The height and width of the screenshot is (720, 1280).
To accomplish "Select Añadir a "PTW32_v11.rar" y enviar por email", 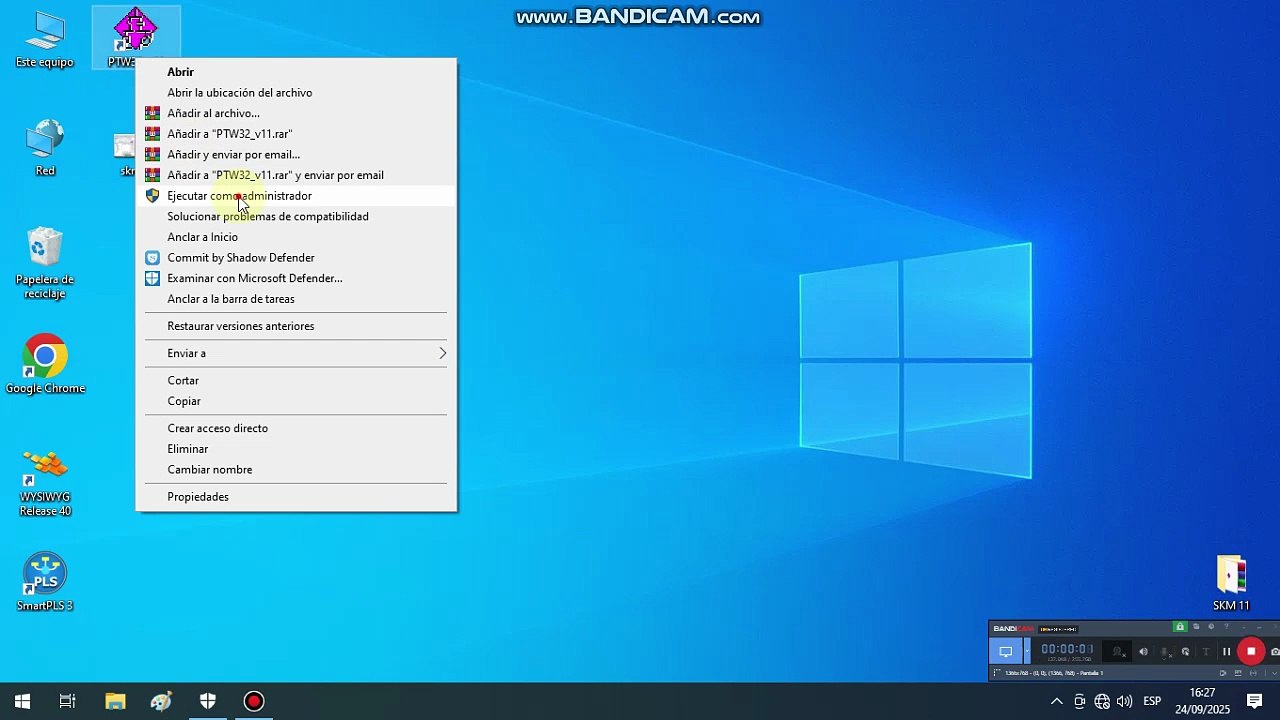I will tap(296, 175).
